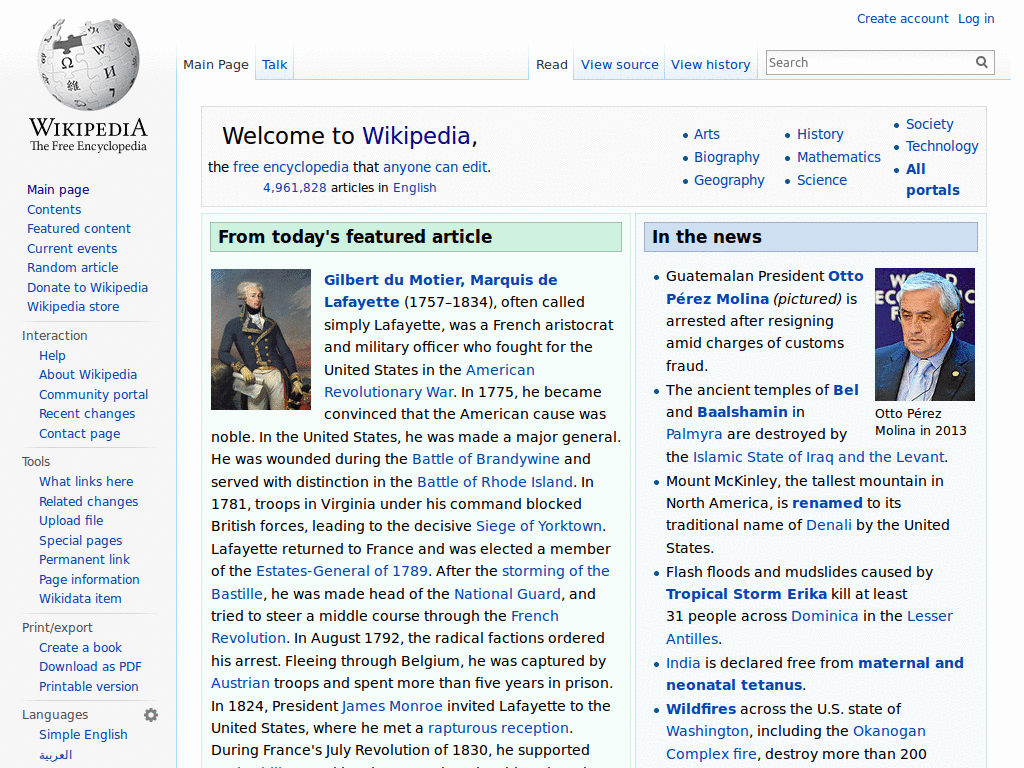Switch to the View source tab
This screenshot has height=768, width=1024.
619,64
